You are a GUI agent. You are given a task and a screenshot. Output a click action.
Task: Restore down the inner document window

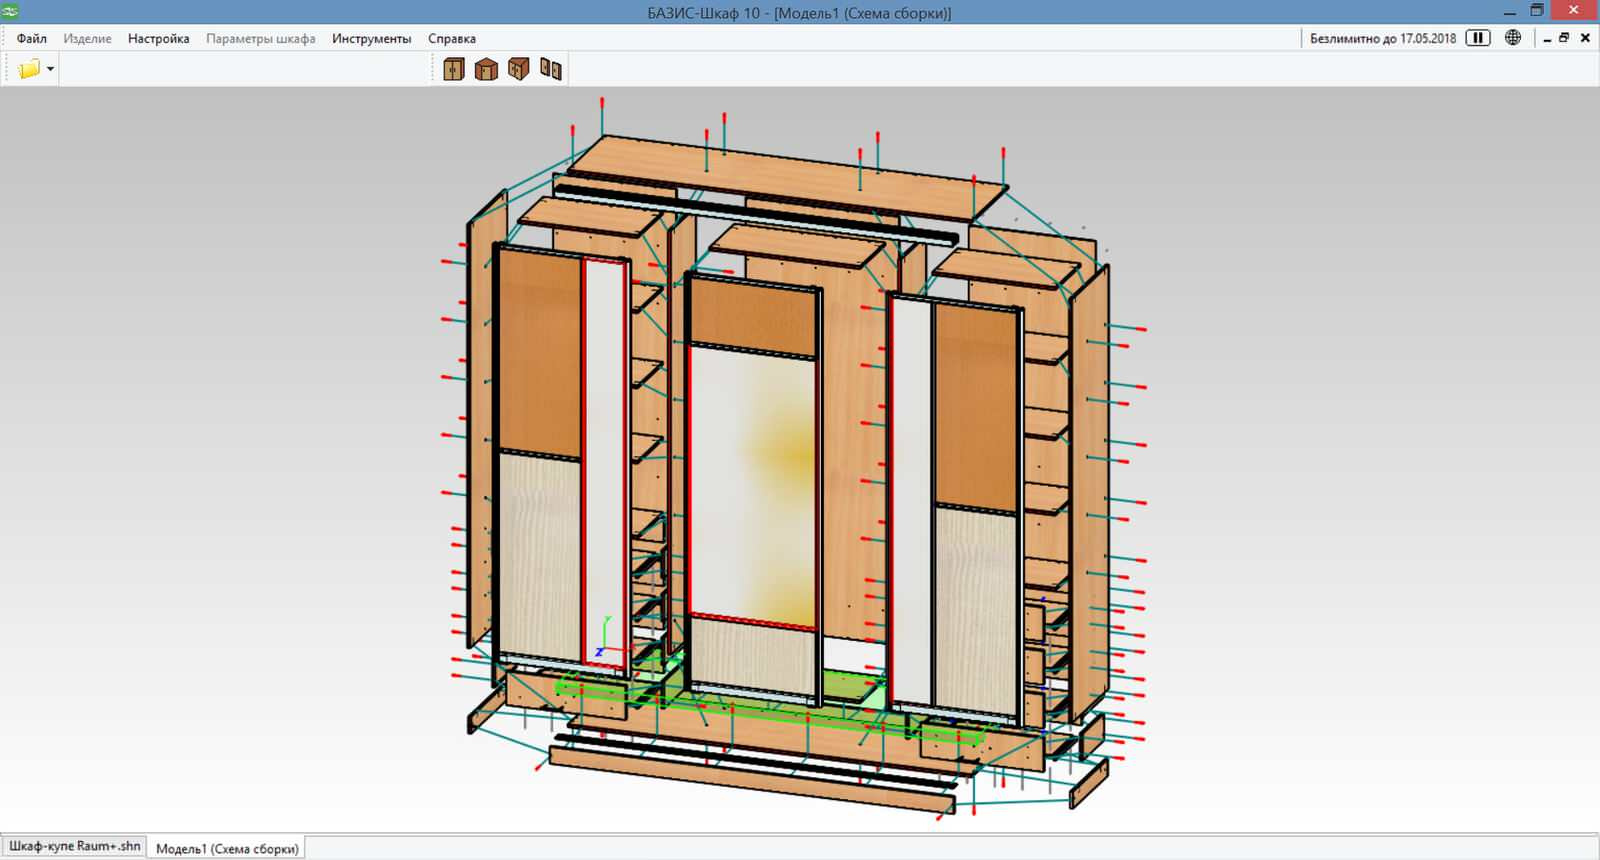point(1565,38)
